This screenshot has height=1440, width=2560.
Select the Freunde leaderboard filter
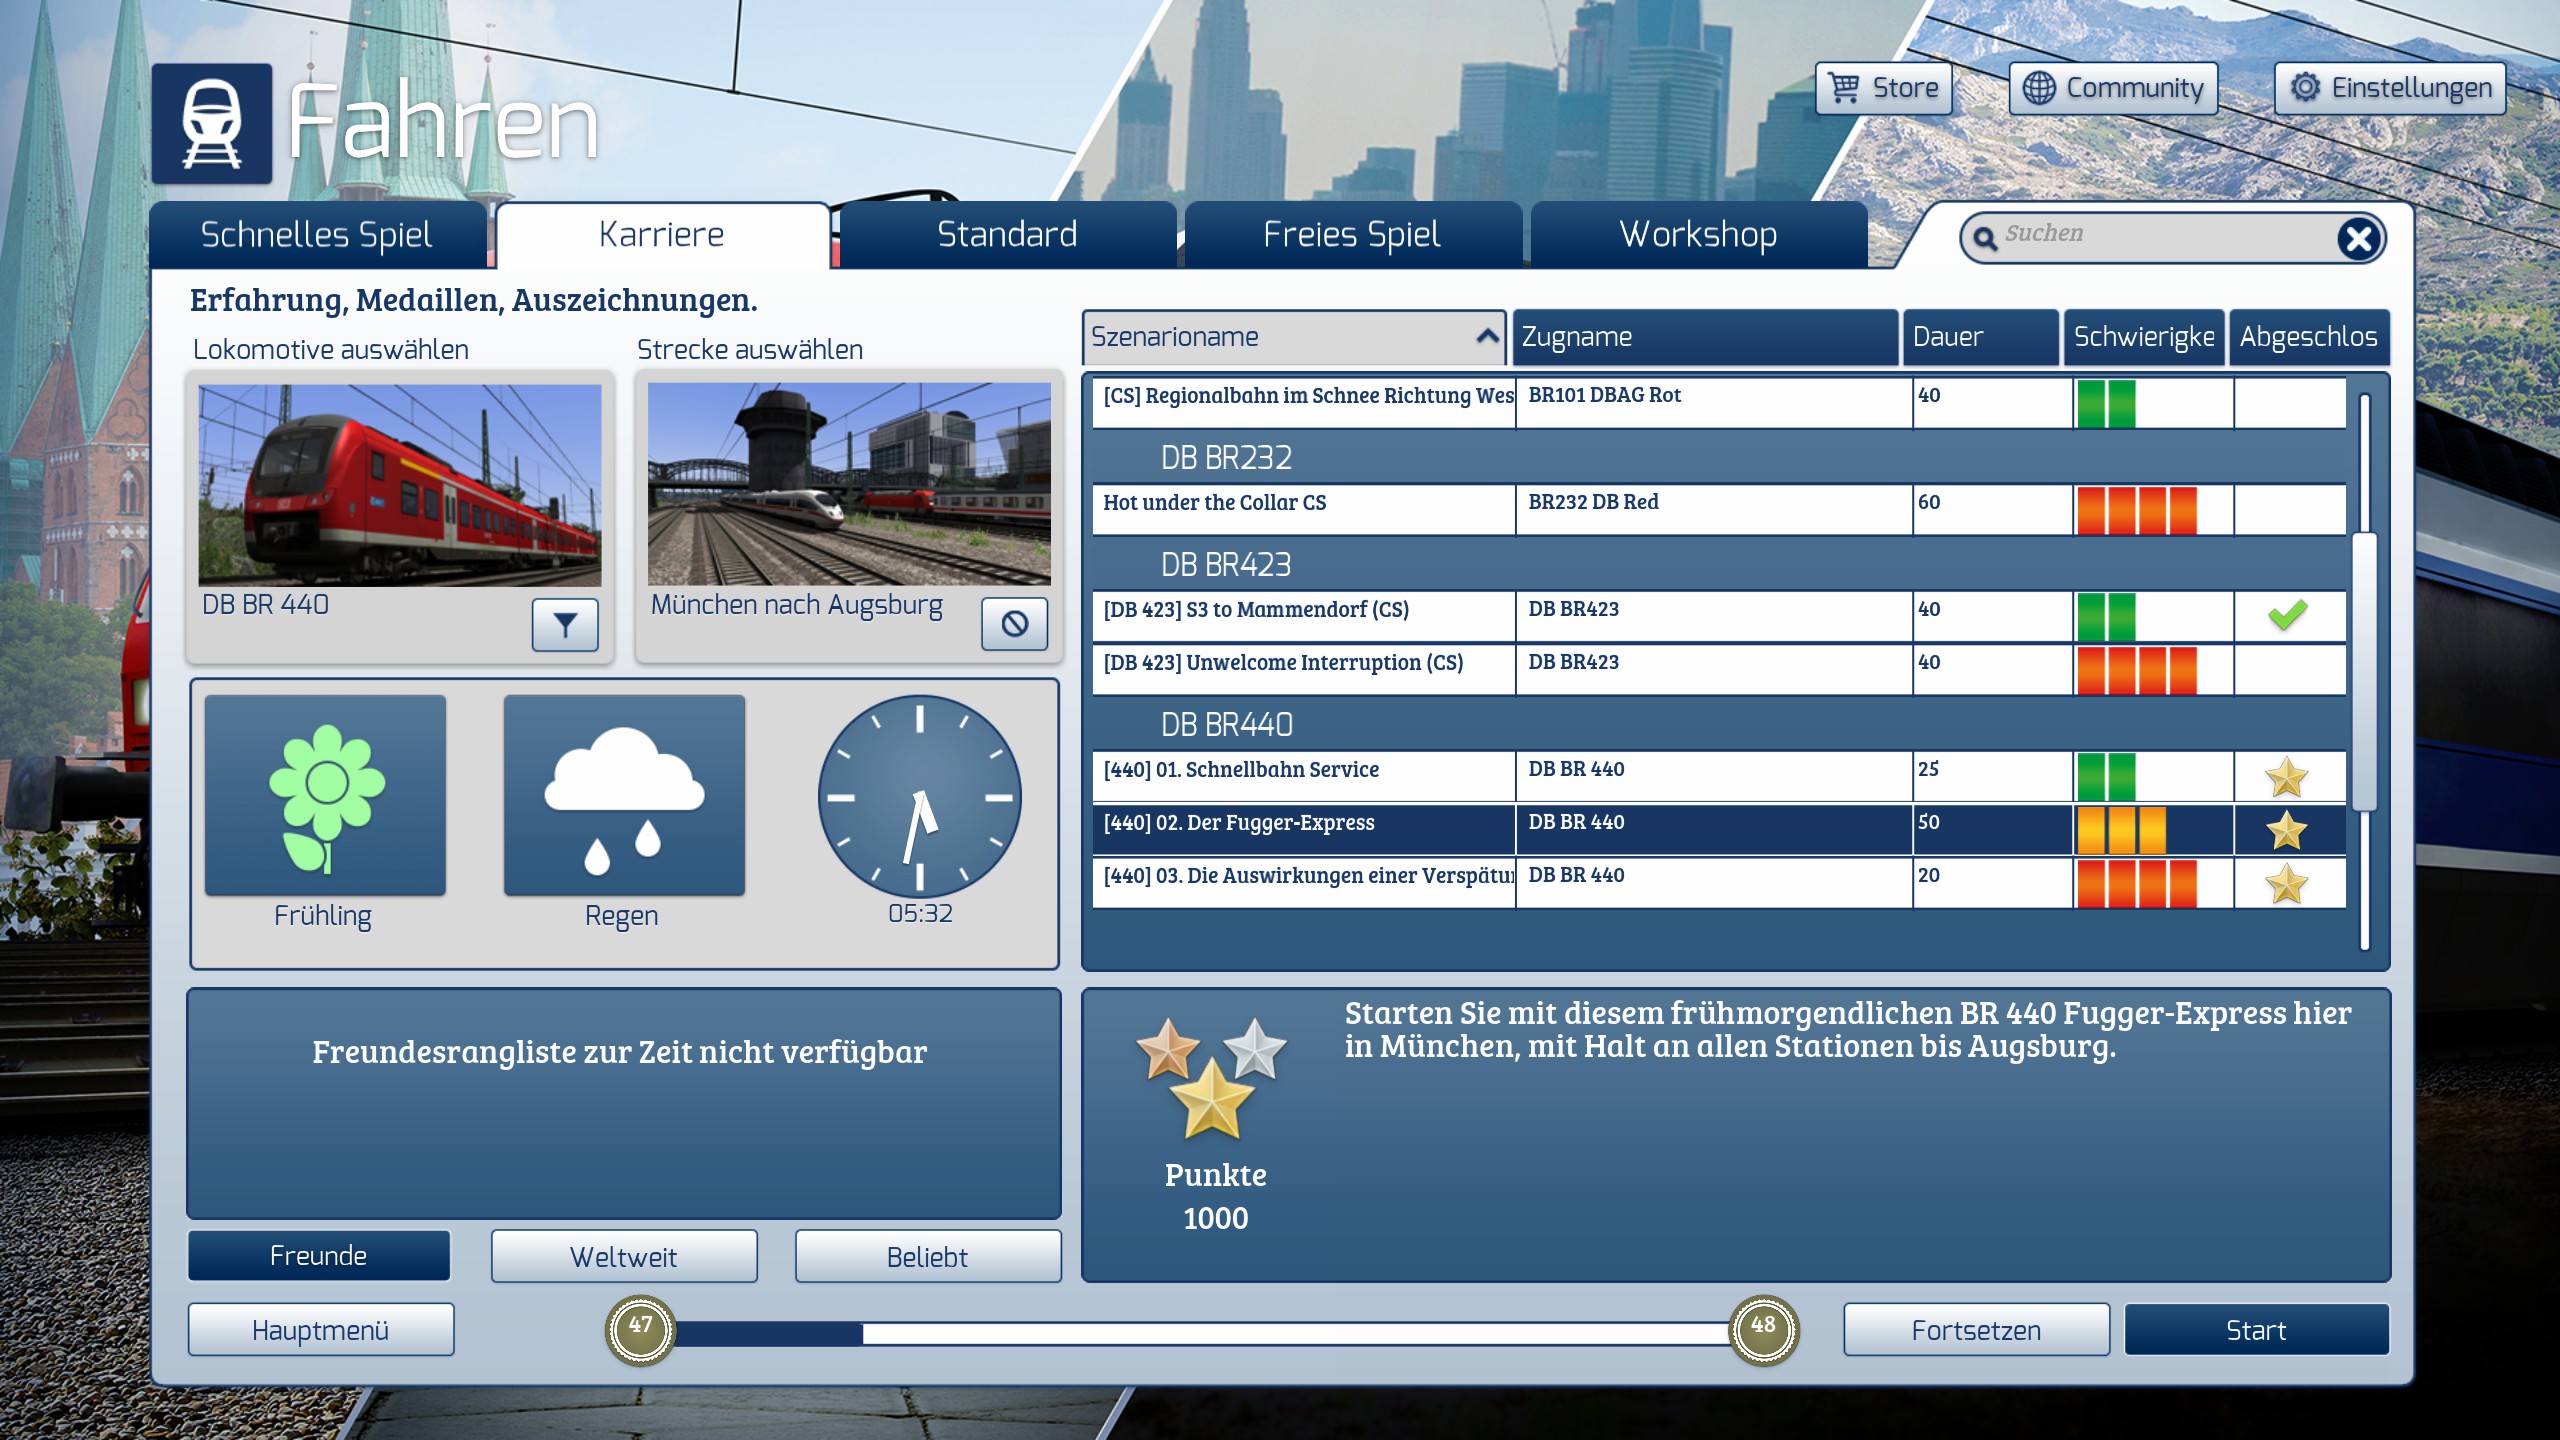(319, 1256)
